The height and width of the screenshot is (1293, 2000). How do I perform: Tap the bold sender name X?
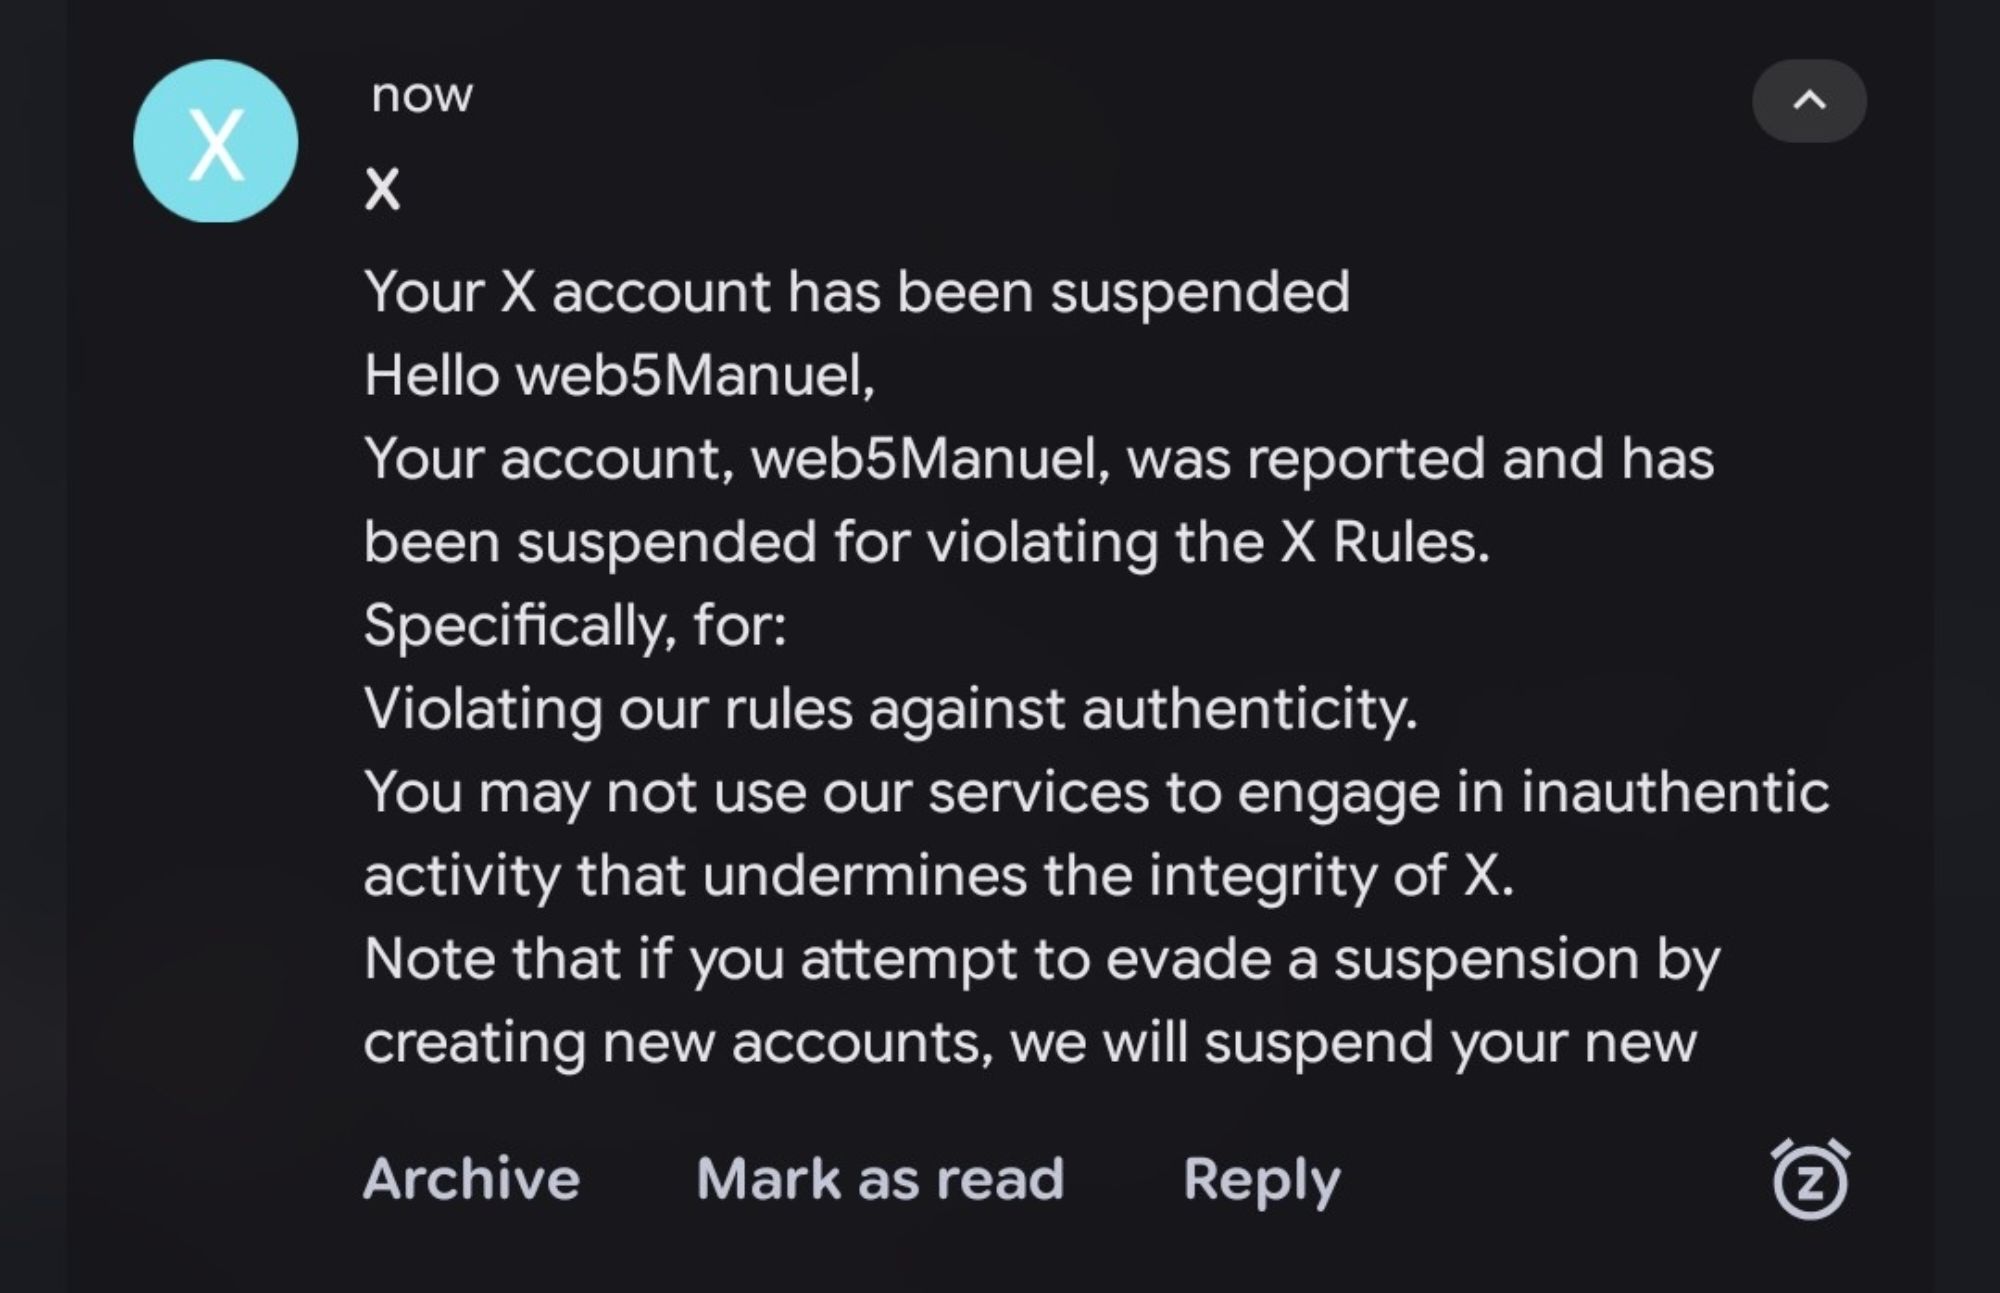pyautogui.click(x=382, y=189)
